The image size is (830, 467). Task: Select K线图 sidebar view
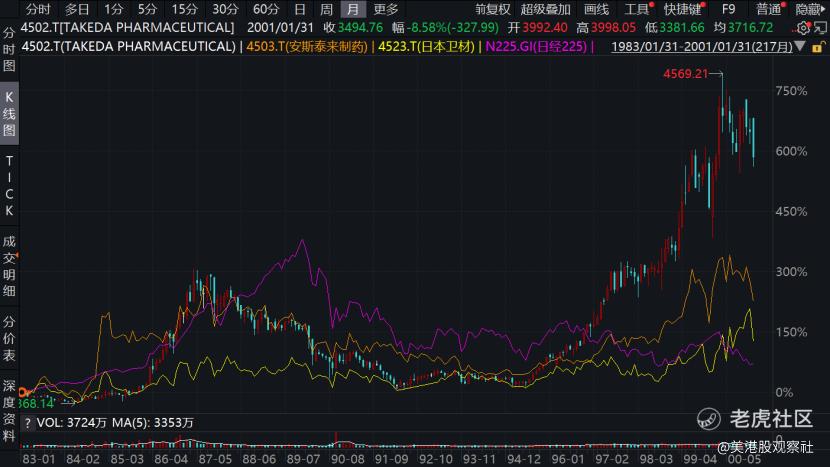pos(9,113)
